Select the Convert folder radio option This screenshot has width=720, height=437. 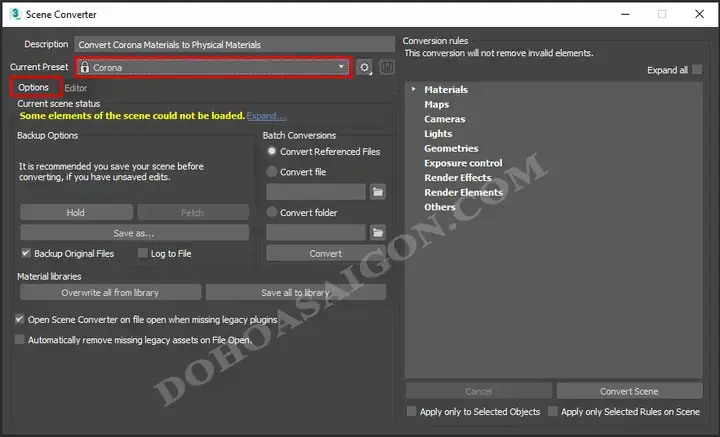coord(272,212)
